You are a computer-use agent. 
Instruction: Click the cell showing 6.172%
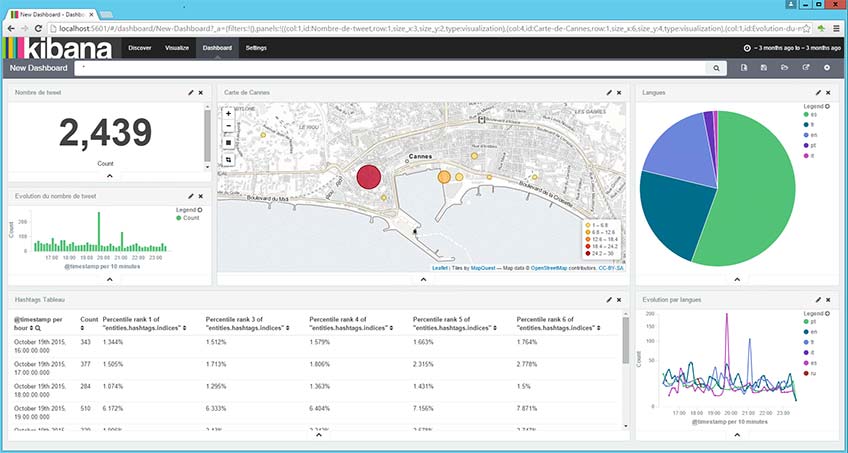point(113,409)
